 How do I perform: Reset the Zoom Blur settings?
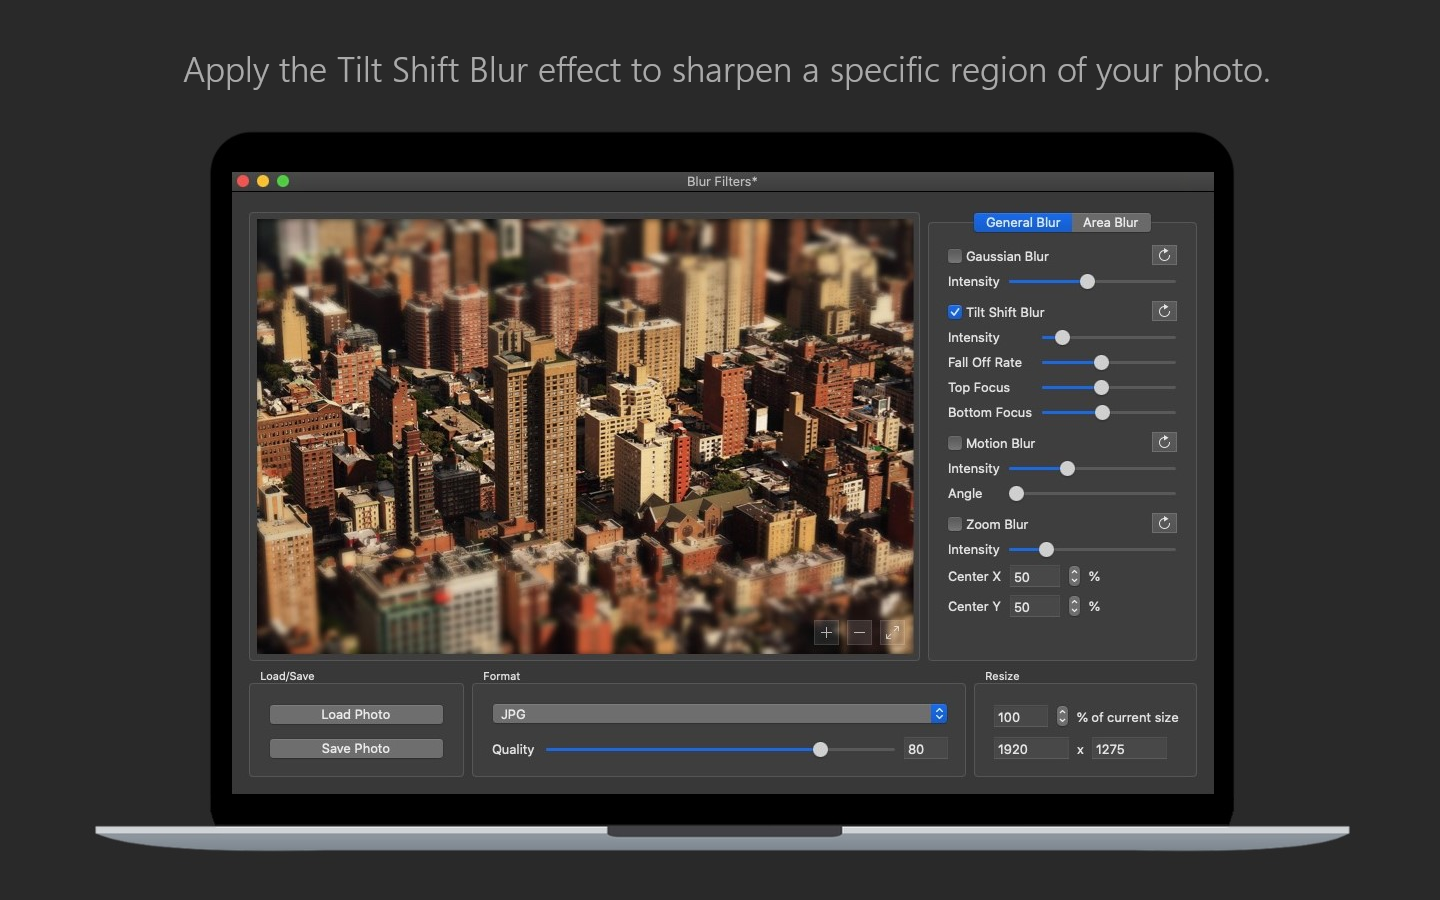(1164, 523)
